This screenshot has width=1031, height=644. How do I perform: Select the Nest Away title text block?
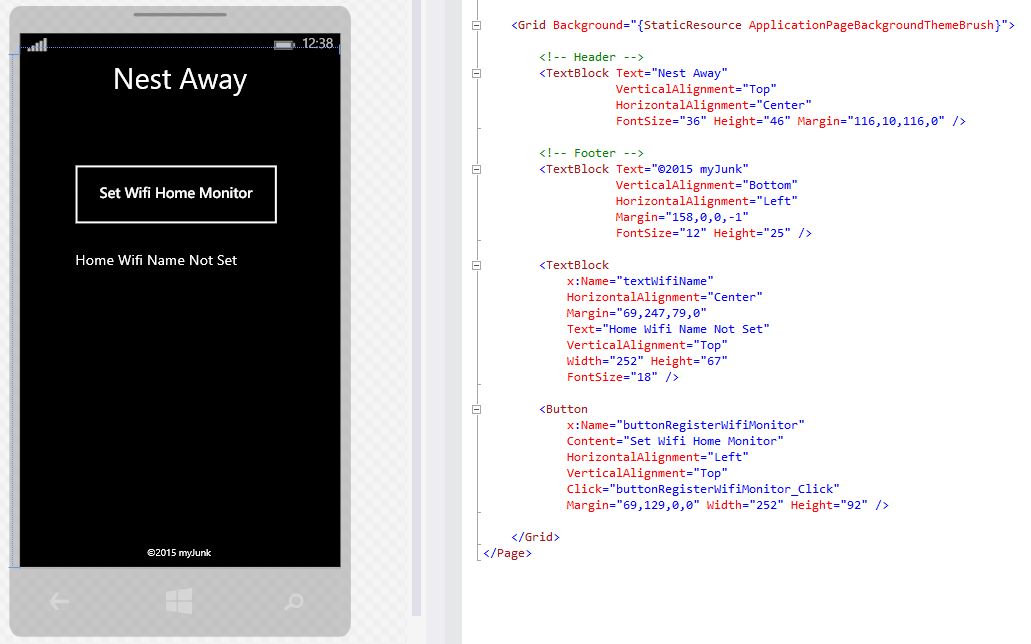point(180,79)
